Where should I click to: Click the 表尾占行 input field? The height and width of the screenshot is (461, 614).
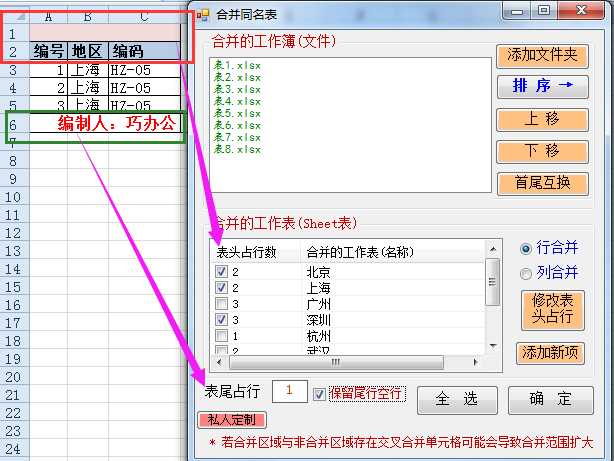point(290,391)
